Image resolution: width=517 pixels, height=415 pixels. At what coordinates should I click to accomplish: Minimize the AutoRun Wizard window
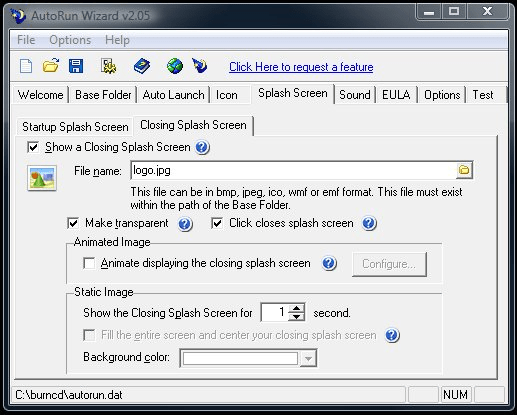click(429, 12)
